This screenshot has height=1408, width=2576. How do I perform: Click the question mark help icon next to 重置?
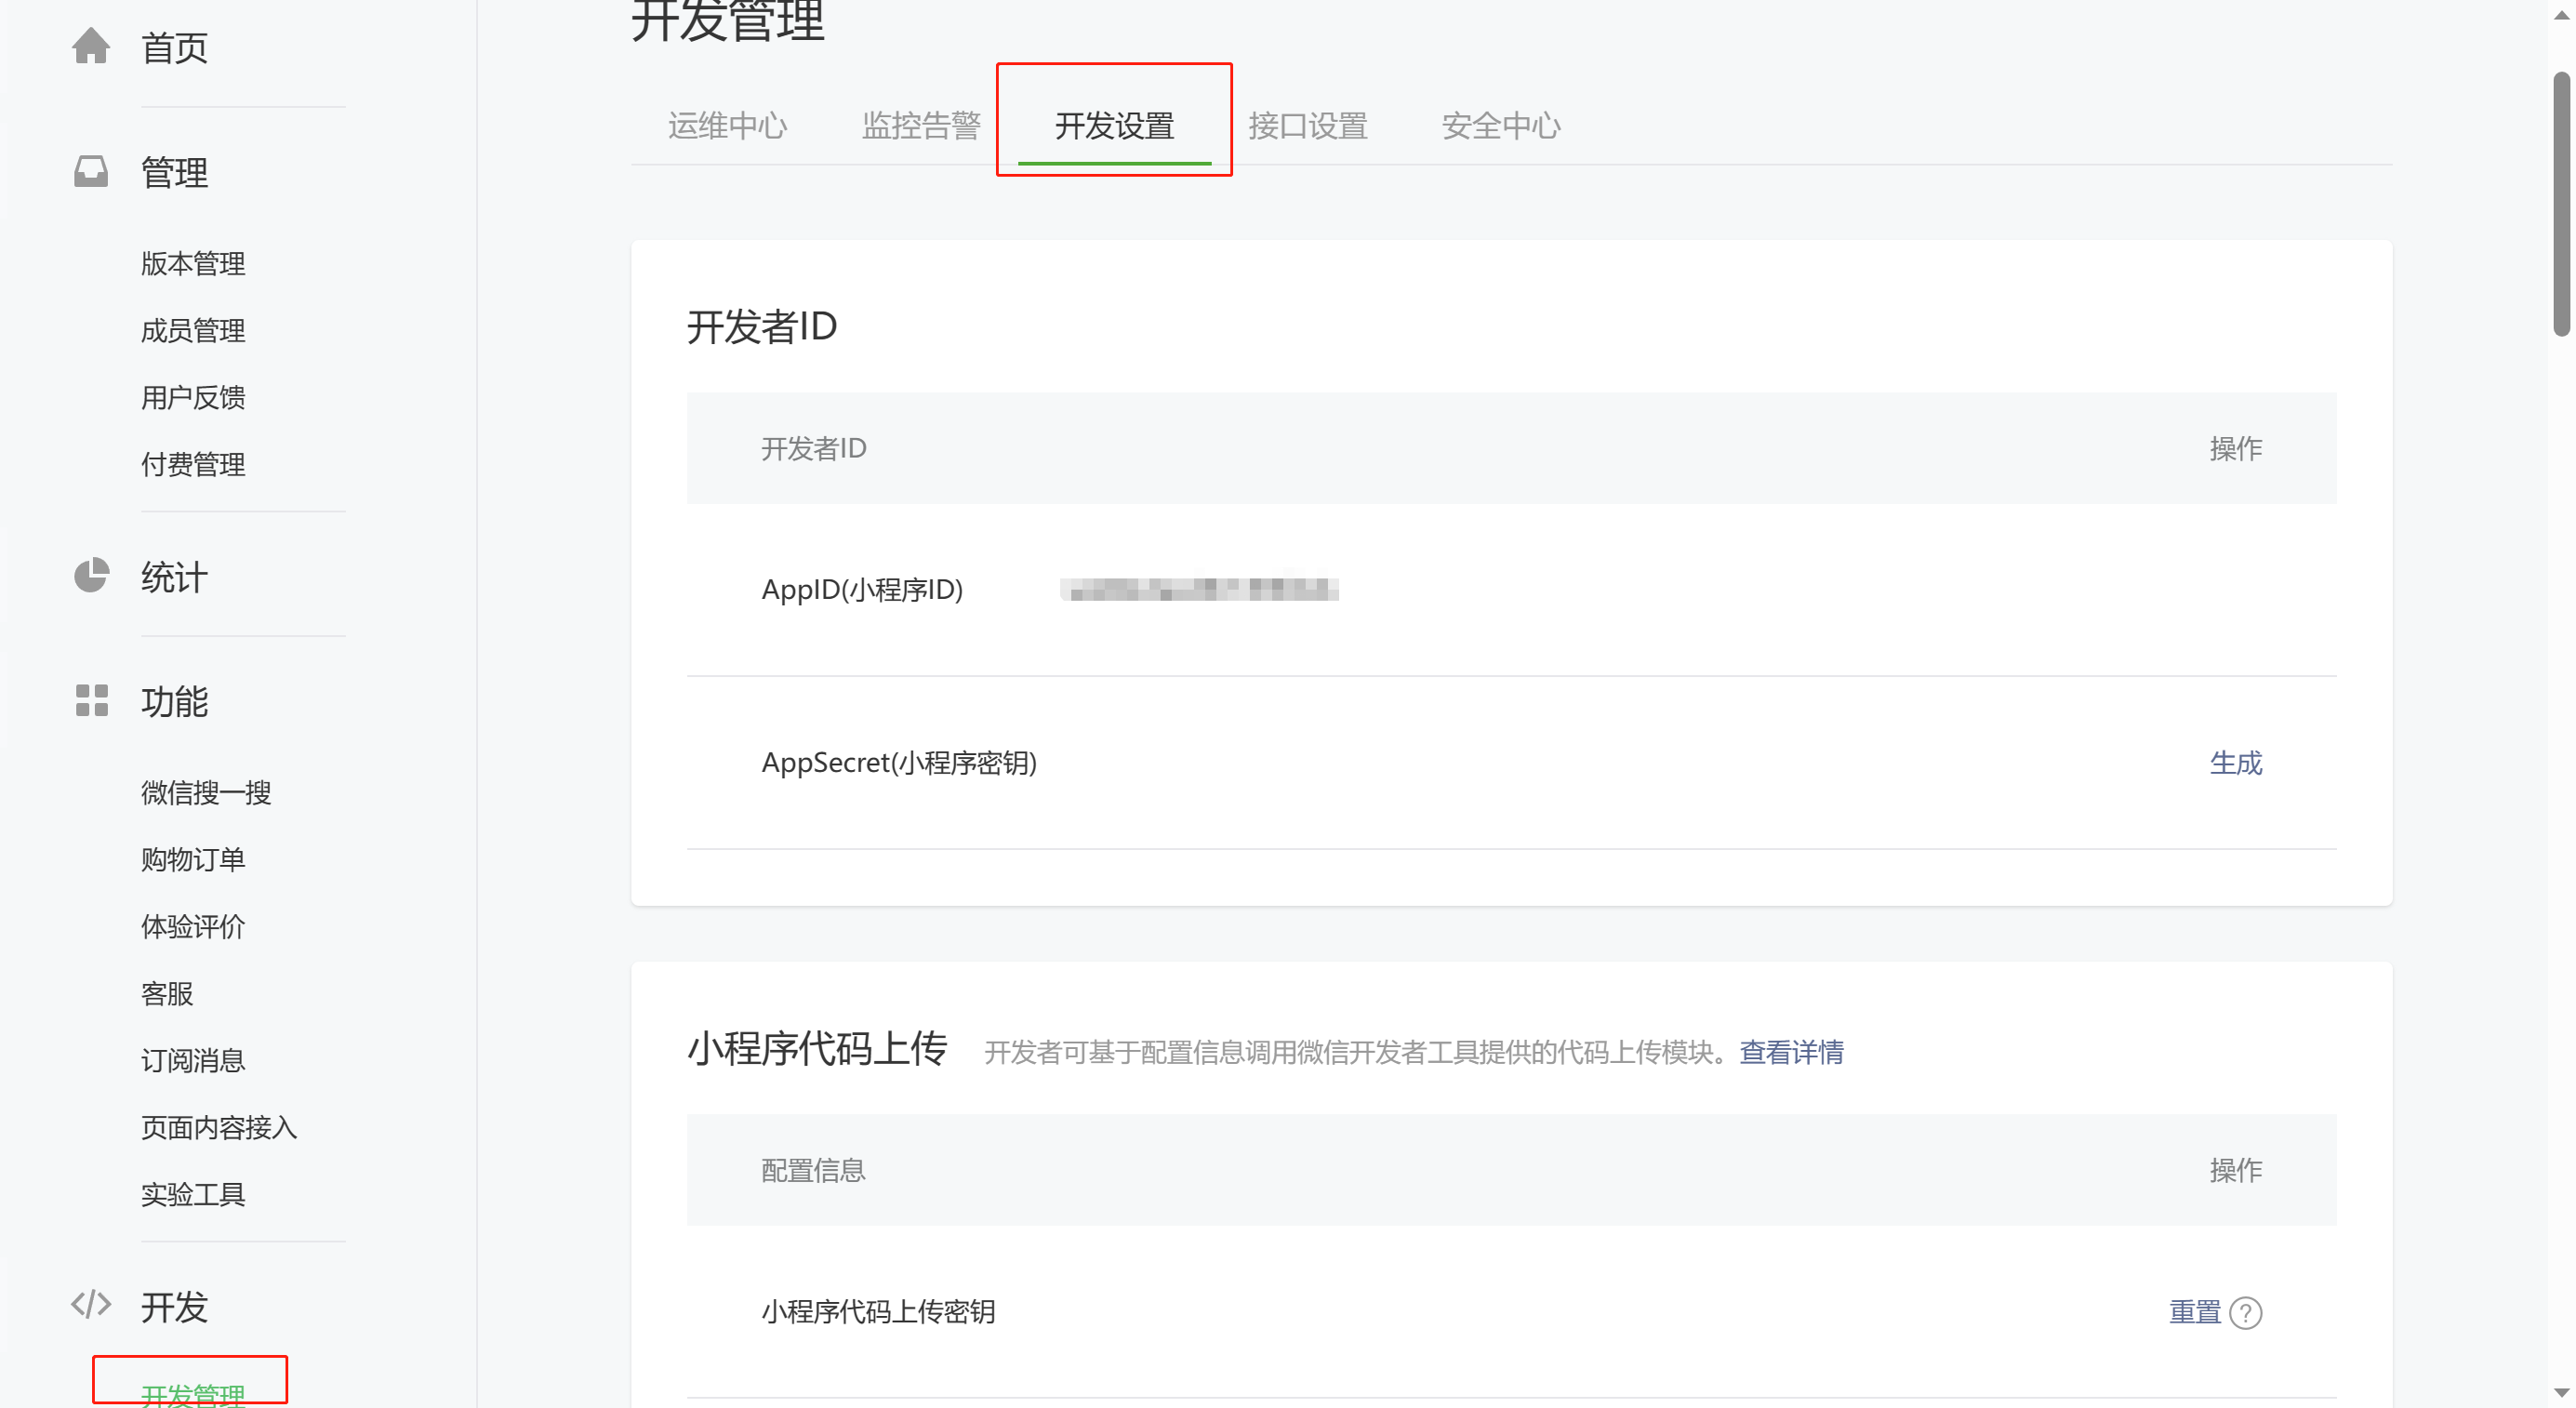click(2245, 1312)
